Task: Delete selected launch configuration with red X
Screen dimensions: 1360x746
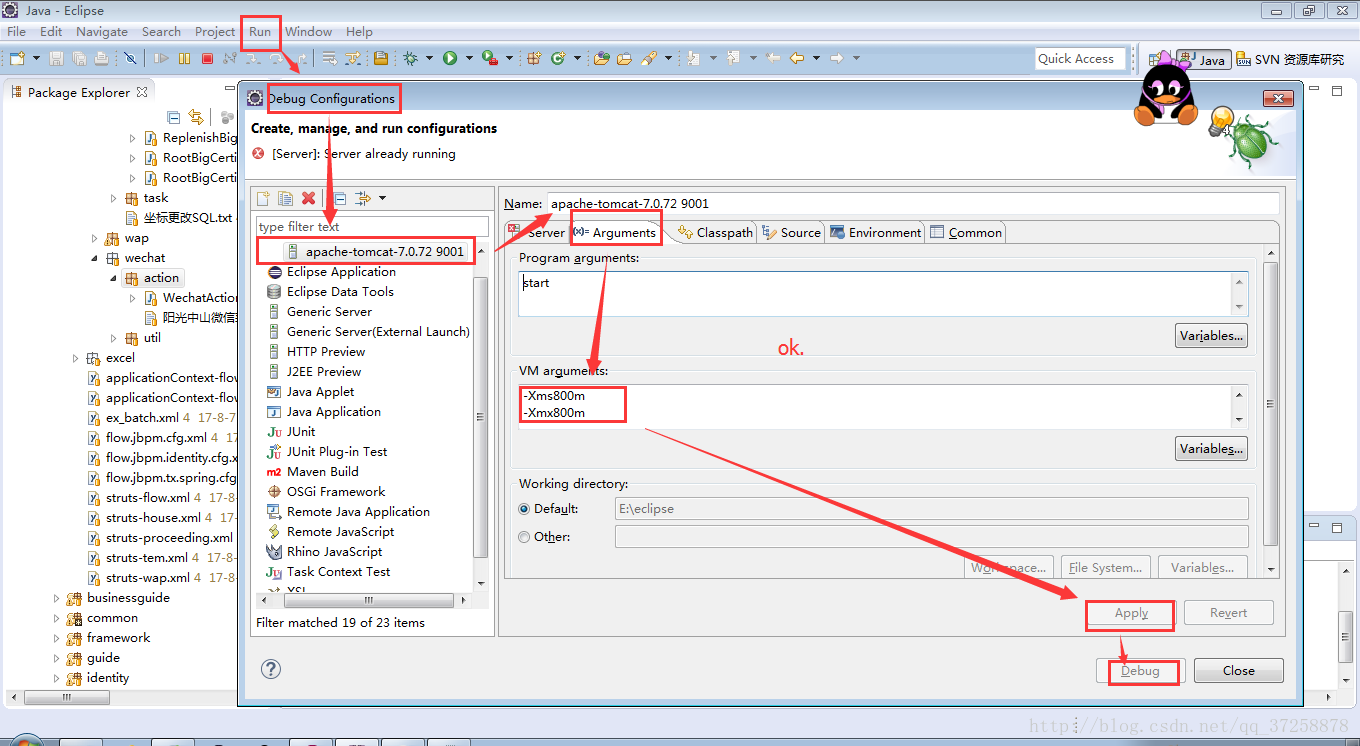Action: [308, 198]
